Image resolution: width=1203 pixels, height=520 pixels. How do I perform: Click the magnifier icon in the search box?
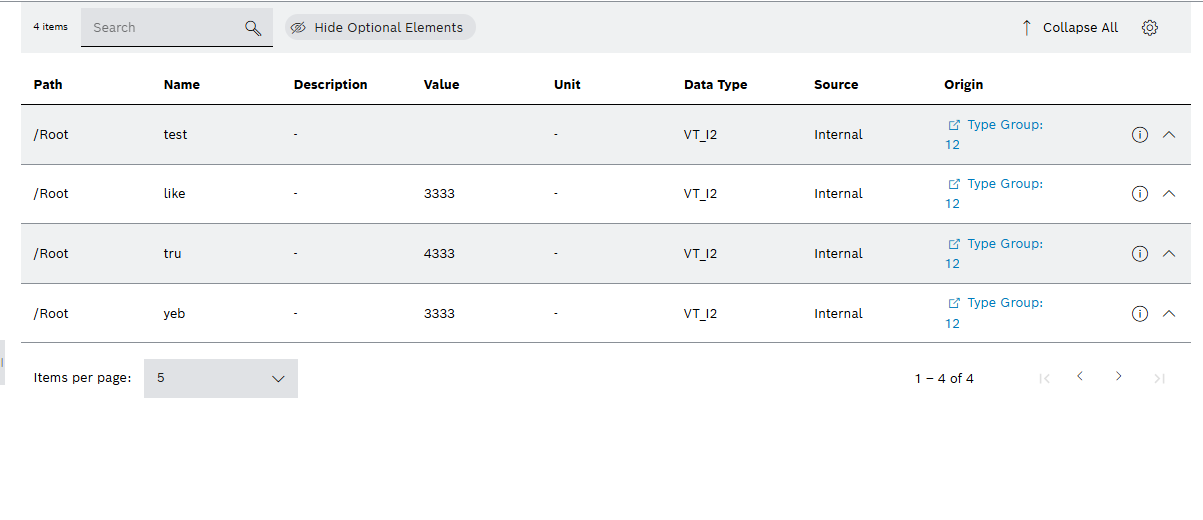(253, 28)
